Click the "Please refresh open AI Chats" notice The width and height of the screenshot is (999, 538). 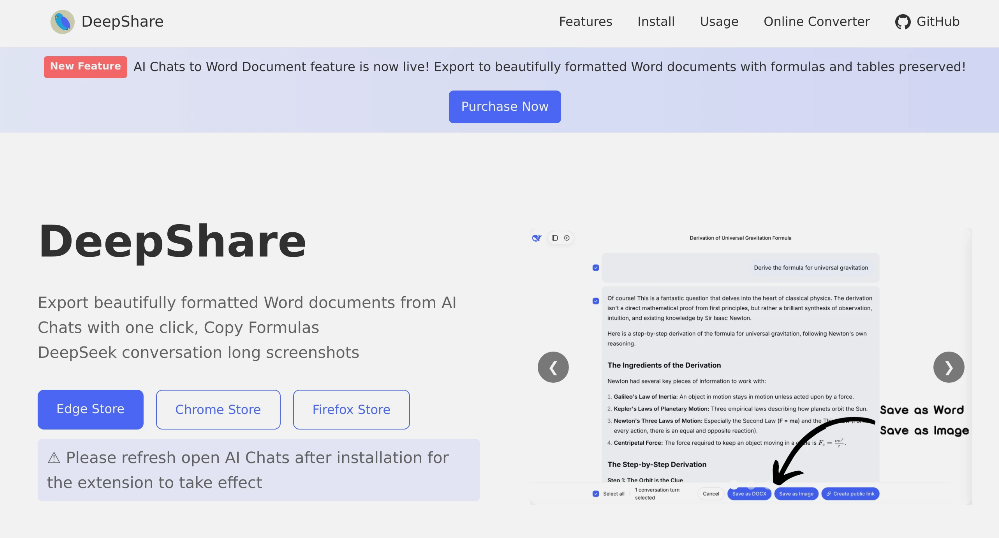coord(259,470)
